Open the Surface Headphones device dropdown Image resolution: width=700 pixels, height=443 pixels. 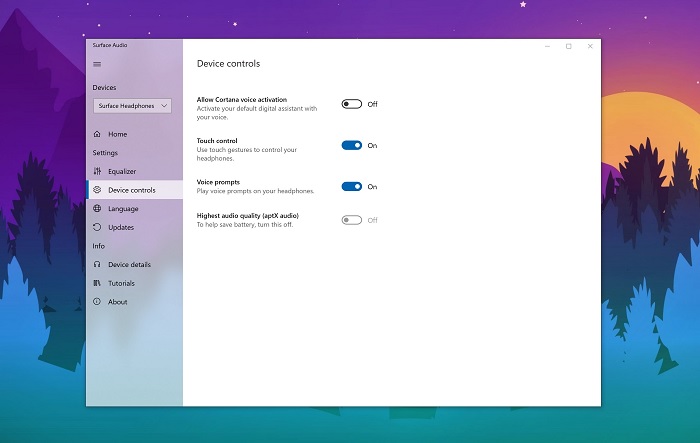click(x=131, y=105)
